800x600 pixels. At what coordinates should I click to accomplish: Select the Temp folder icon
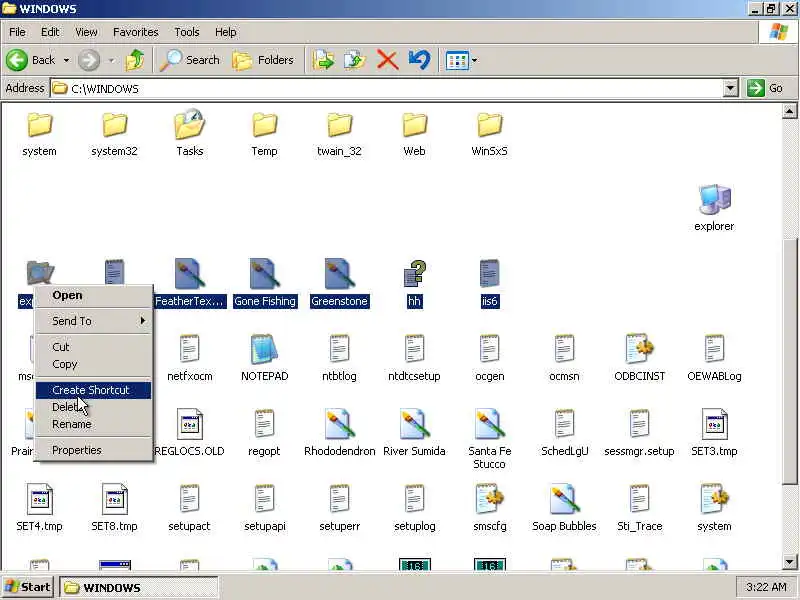coord(264,126)
